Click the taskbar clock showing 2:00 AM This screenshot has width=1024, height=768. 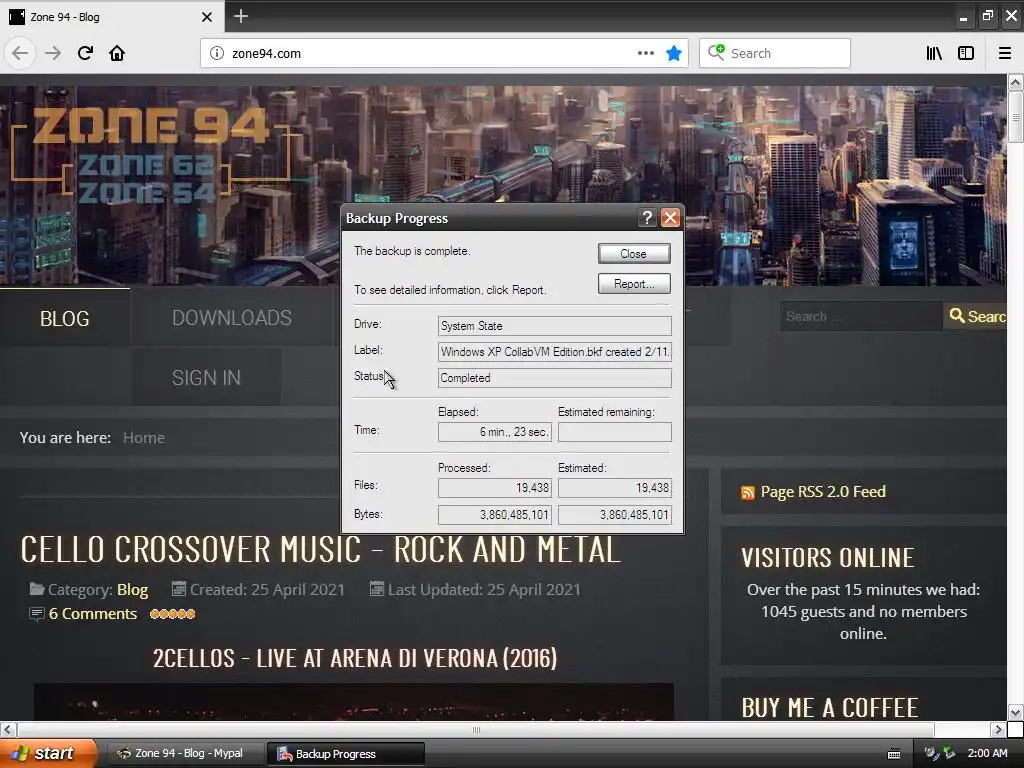(987, 753)
